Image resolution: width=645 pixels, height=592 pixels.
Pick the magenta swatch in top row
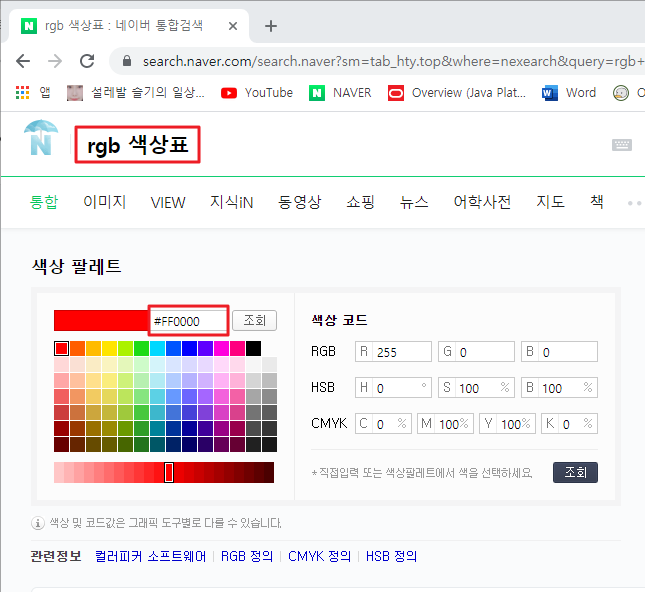pyautogui.click(x=221, y=348)
